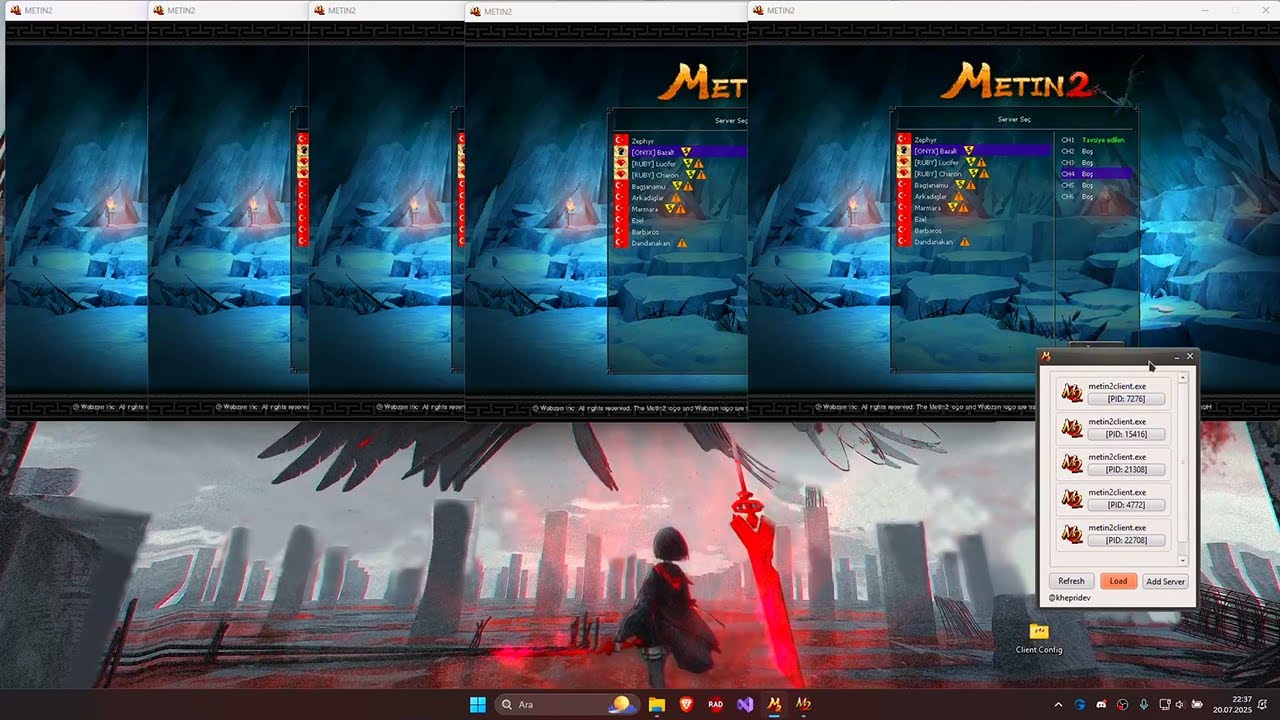Click the M2 icon for PID 21308

(1073, 463)
